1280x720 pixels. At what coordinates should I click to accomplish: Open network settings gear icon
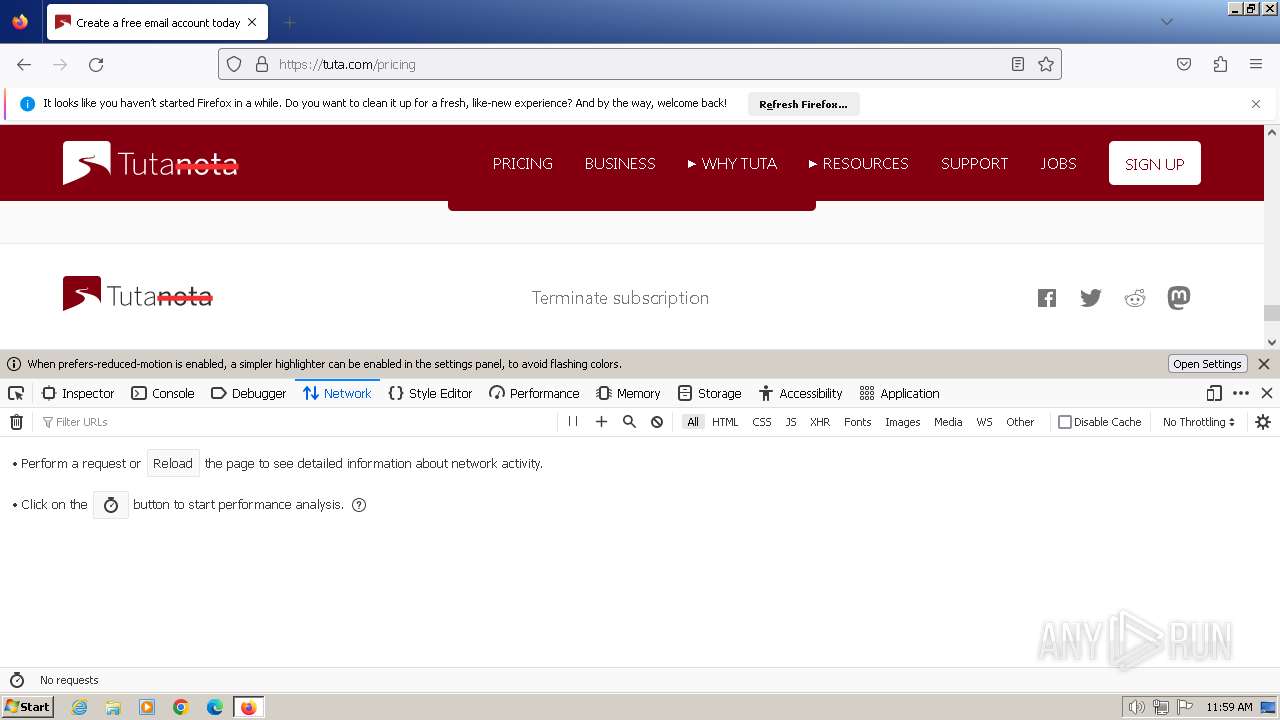[x=1263, y=422]
